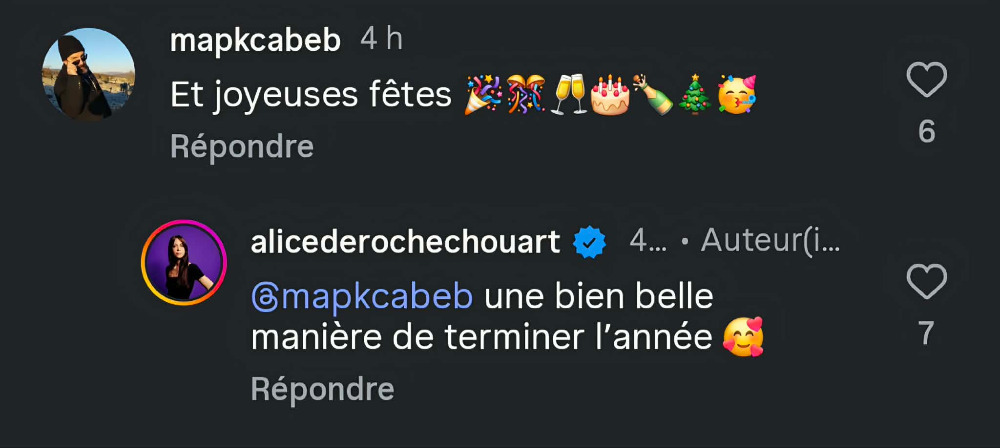Click the Threads icon before the mention
Image resolution: width=1000 pixels, height=448 pixels.
(x=265, y=298)
